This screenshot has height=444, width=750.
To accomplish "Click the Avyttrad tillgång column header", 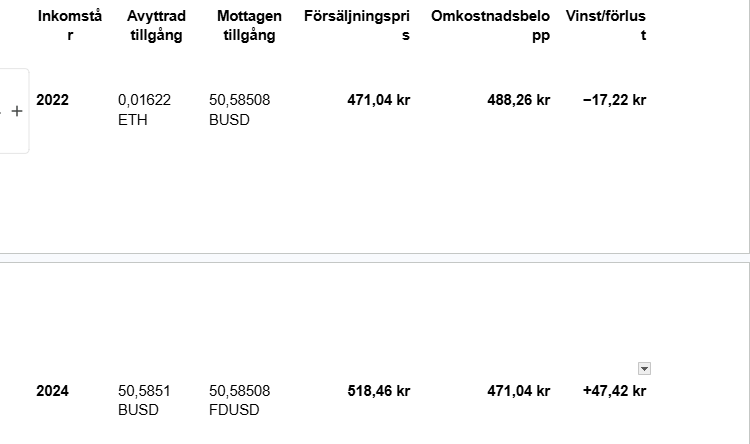I will click(x=156, y=25).
